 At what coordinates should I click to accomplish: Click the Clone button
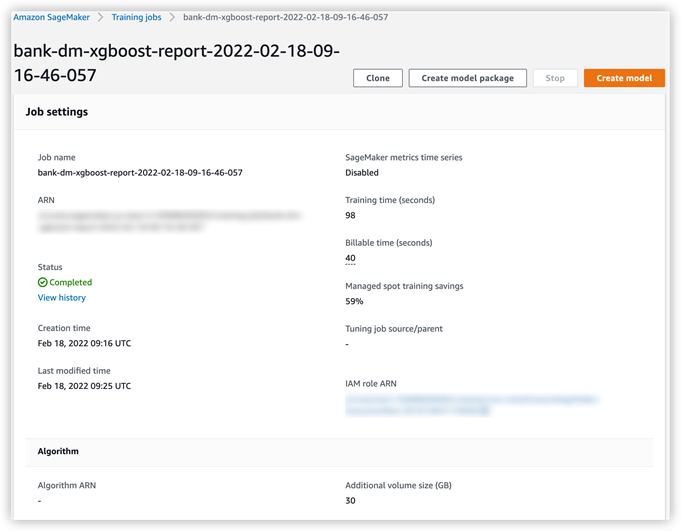coord(378,78)
